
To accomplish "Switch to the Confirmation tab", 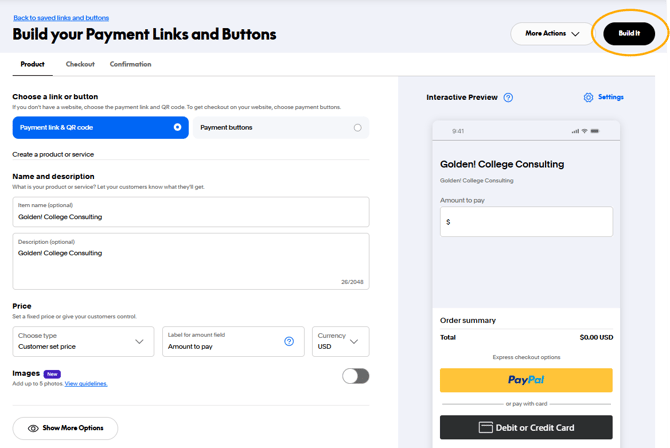I will point(130,64).
